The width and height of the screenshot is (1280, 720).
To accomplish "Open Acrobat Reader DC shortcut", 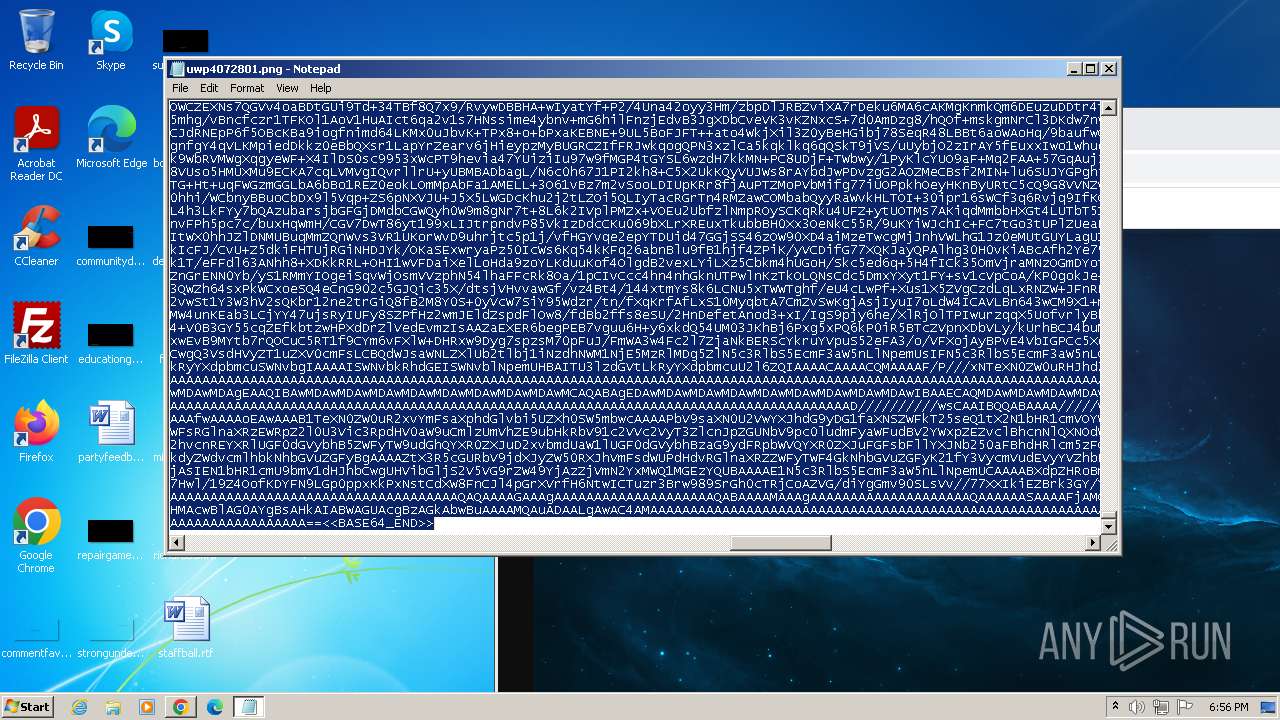I will (36, 143).
